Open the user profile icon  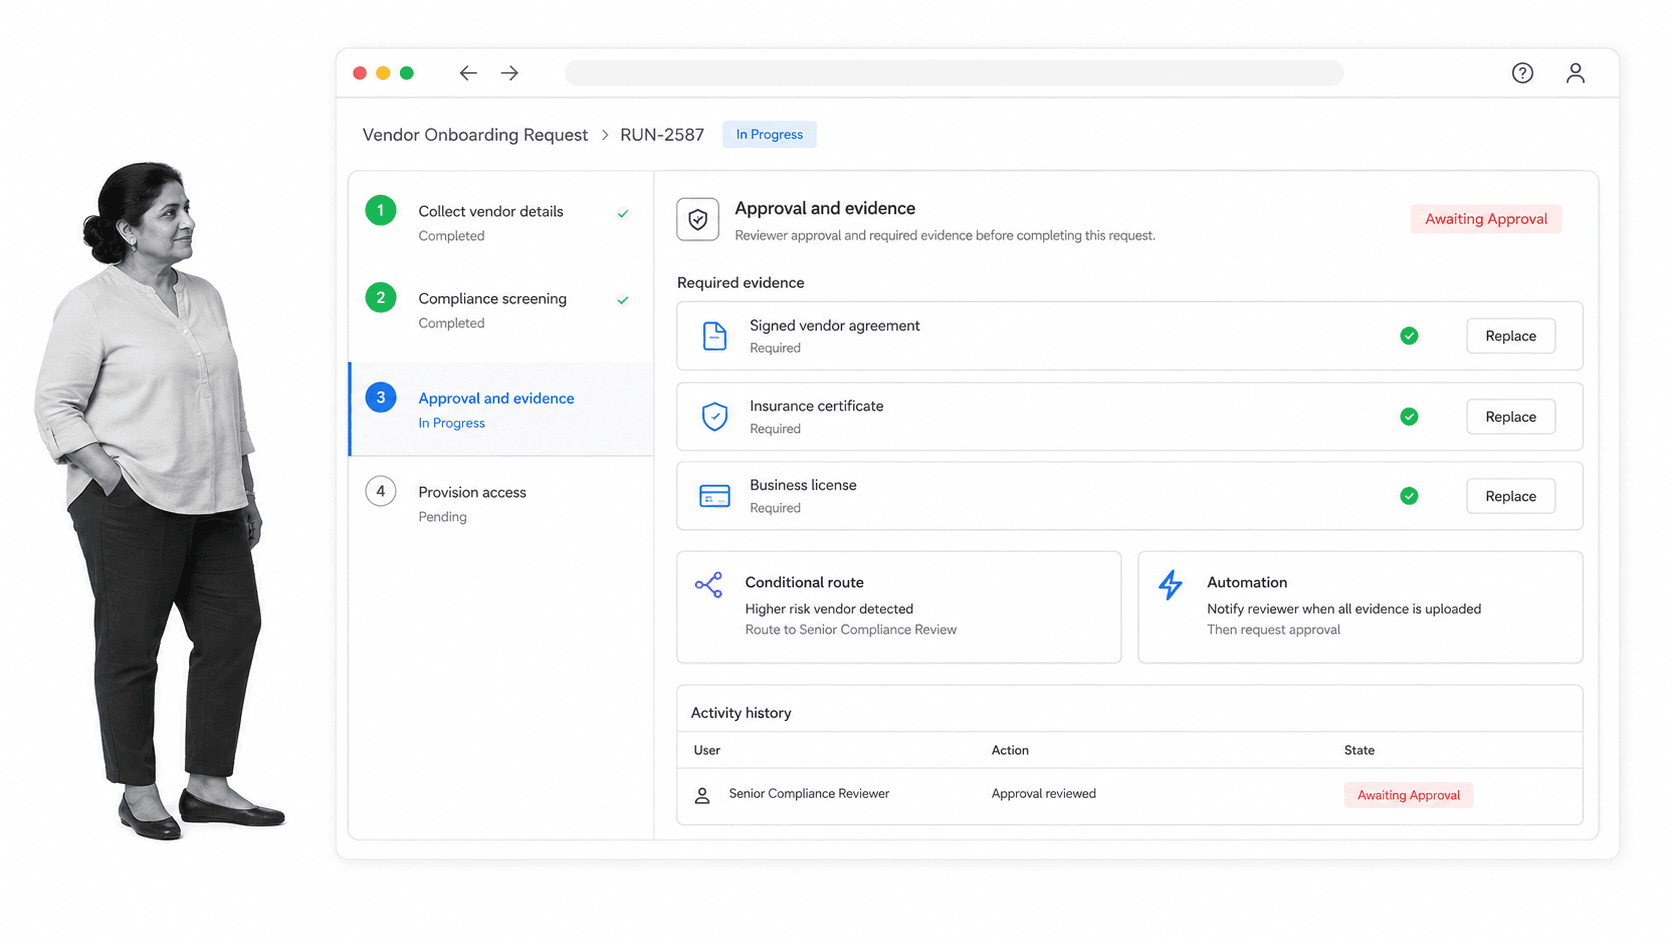pyautogui.click(x=1575, y=73)
